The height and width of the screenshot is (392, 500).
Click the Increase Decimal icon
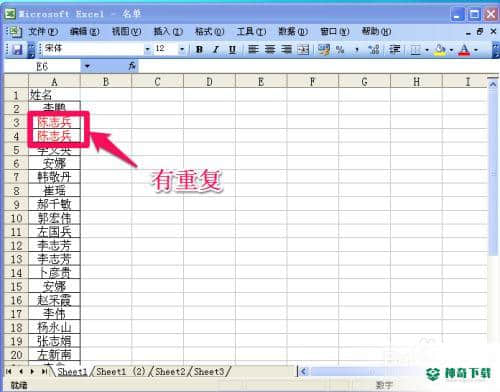click(x=374, y=50)
